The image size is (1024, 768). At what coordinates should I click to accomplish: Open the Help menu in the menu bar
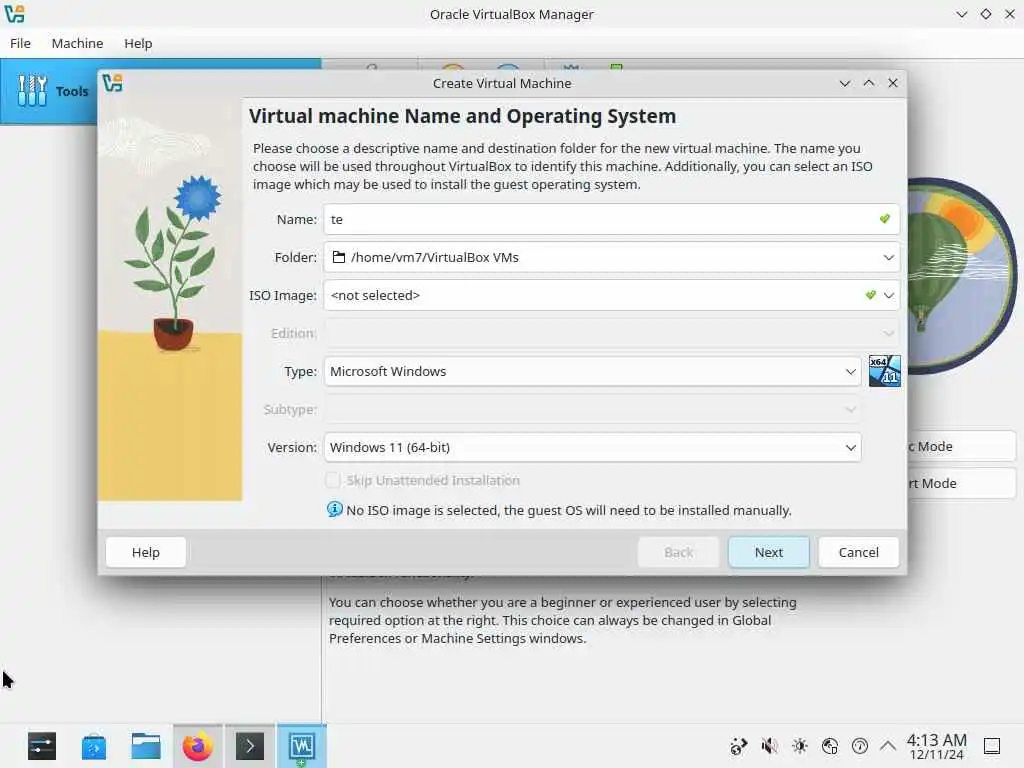click(x=138, y=43)
